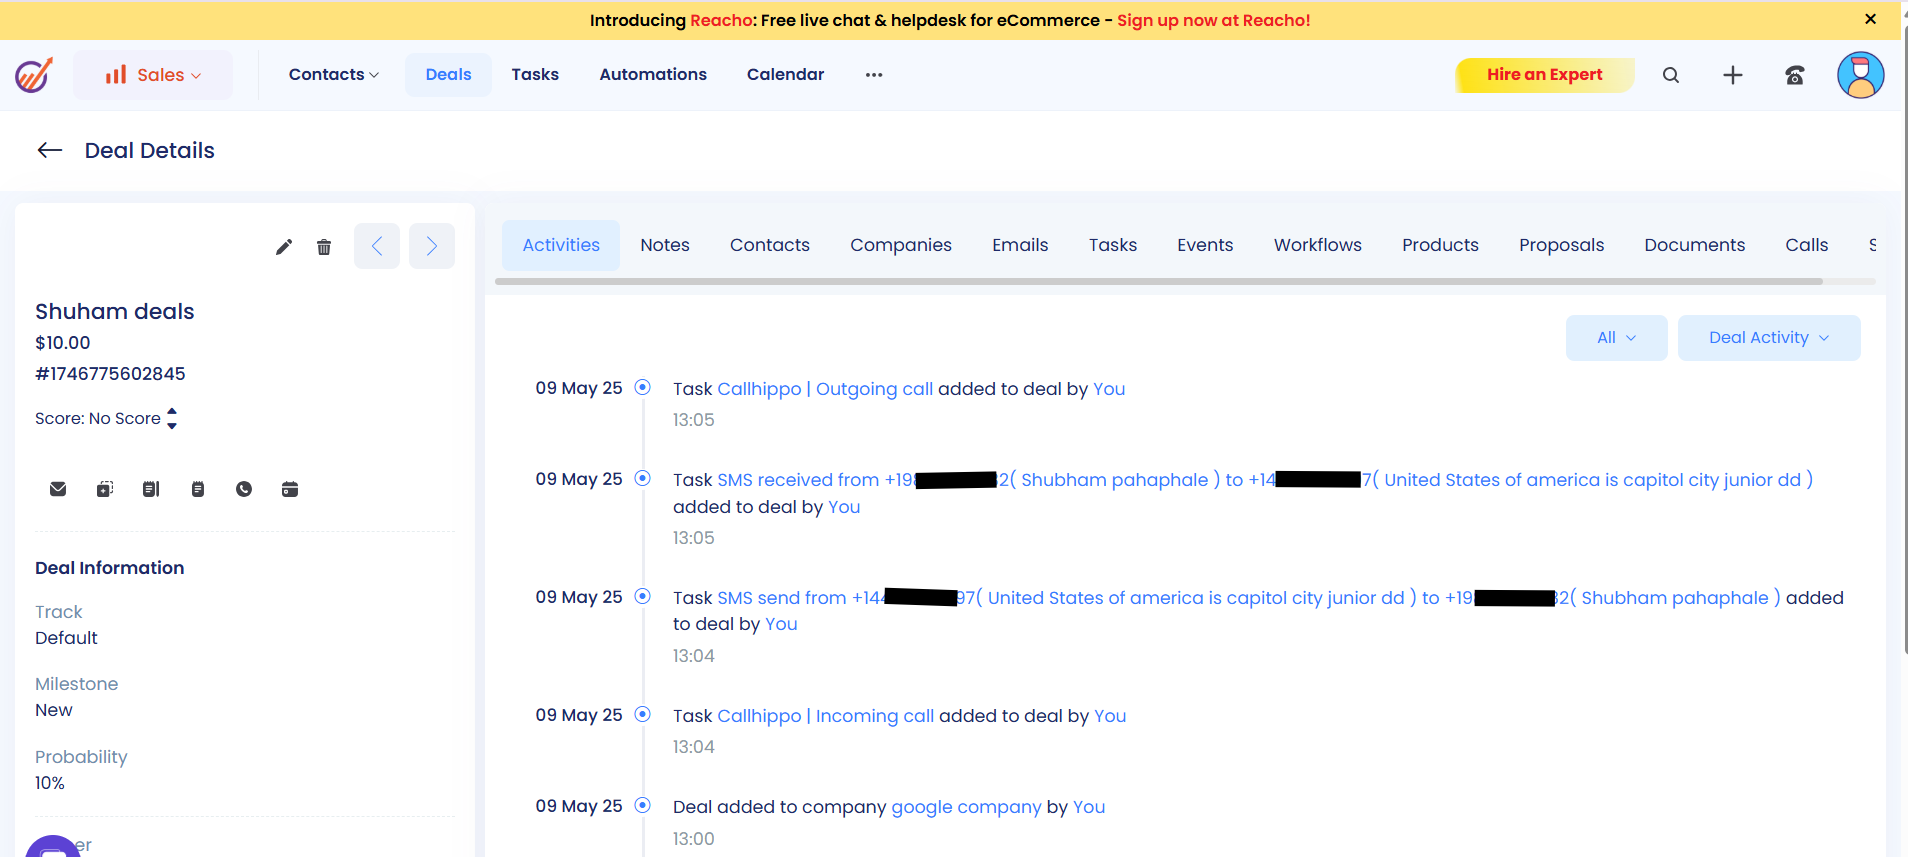Switch to the Calls tab
1908x857 pixels.
1807,245
